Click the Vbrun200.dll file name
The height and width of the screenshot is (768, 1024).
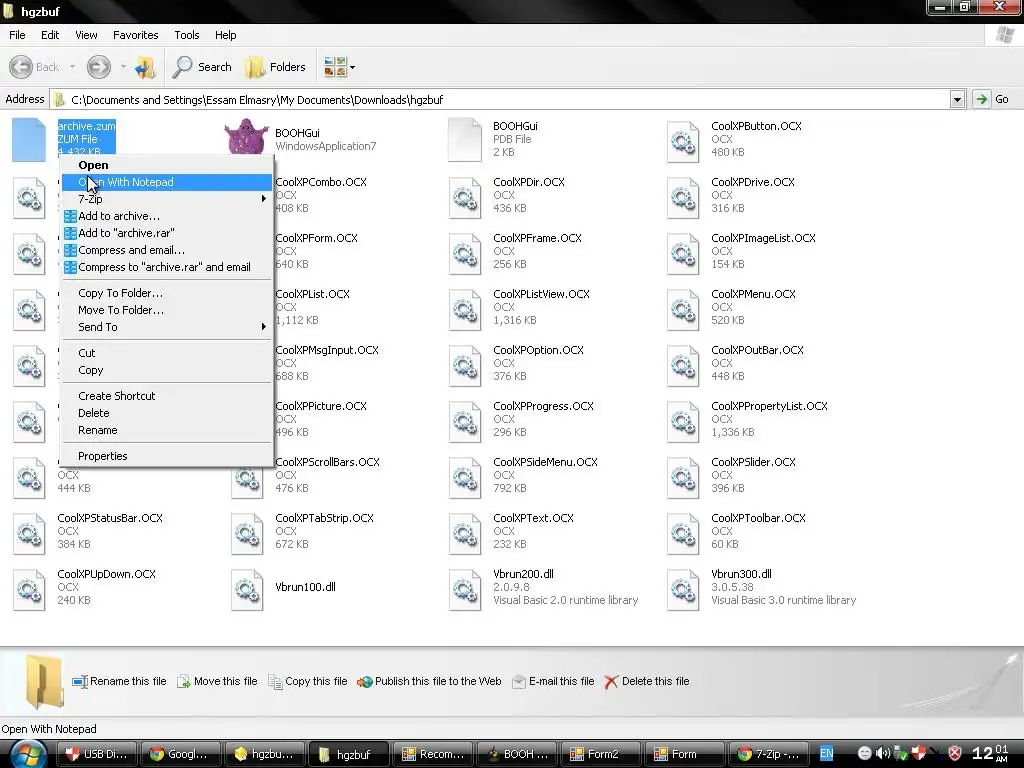coord(523,574)
